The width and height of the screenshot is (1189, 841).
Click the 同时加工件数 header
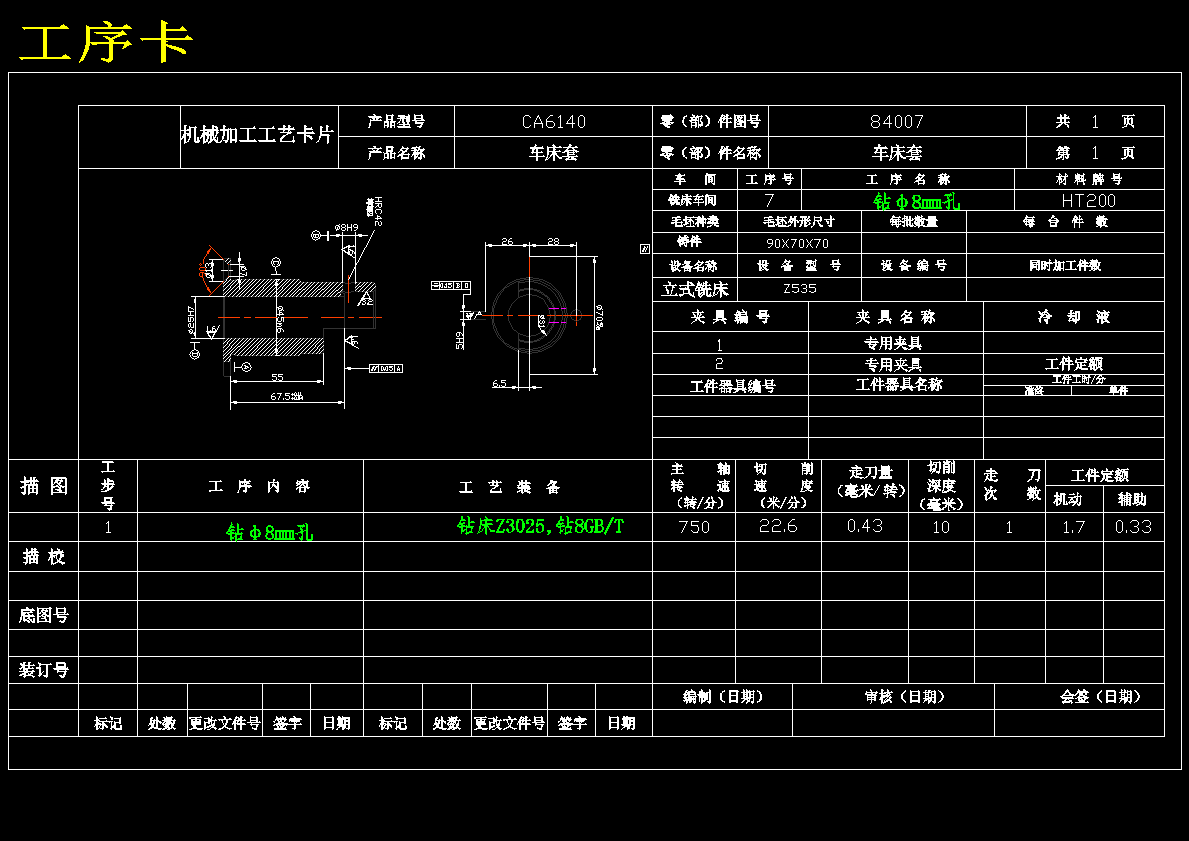(x=1065, y=265)
